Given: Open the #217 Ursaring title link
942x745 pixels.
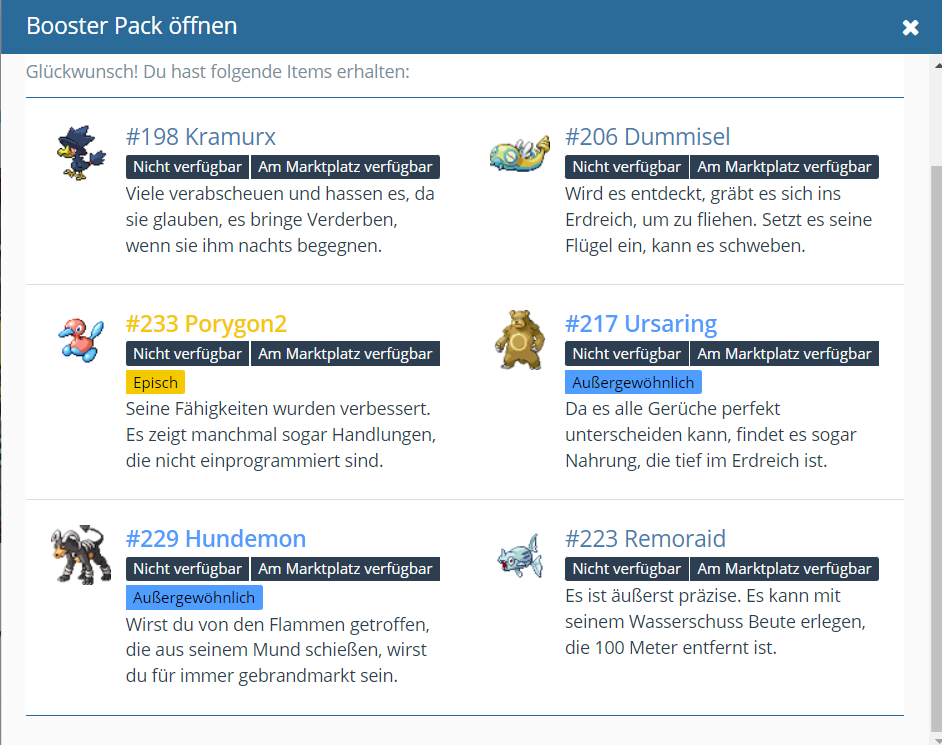Looking at the screenshot, I should [641, 324].
